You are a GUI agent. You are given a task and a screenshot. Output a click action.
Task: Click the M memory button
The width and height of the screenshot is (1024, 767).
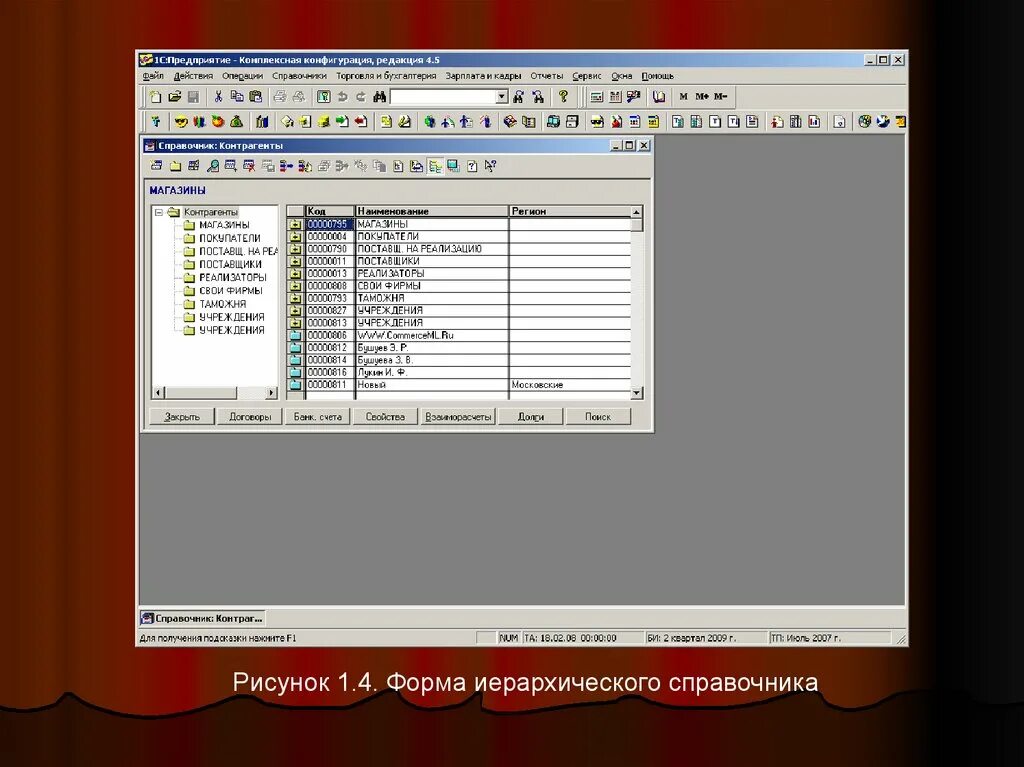[x=683, y=97]
